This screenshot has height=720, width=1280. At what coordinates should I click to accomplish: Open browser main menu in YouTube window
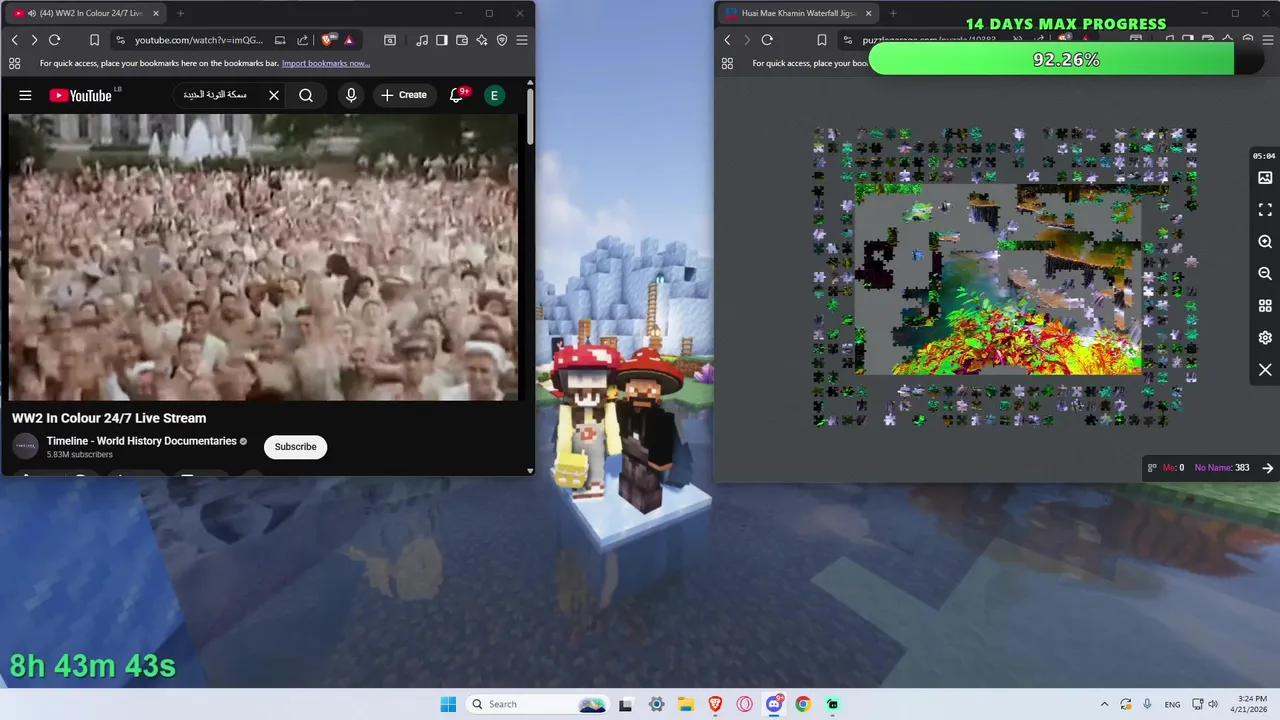click(522, 40)
